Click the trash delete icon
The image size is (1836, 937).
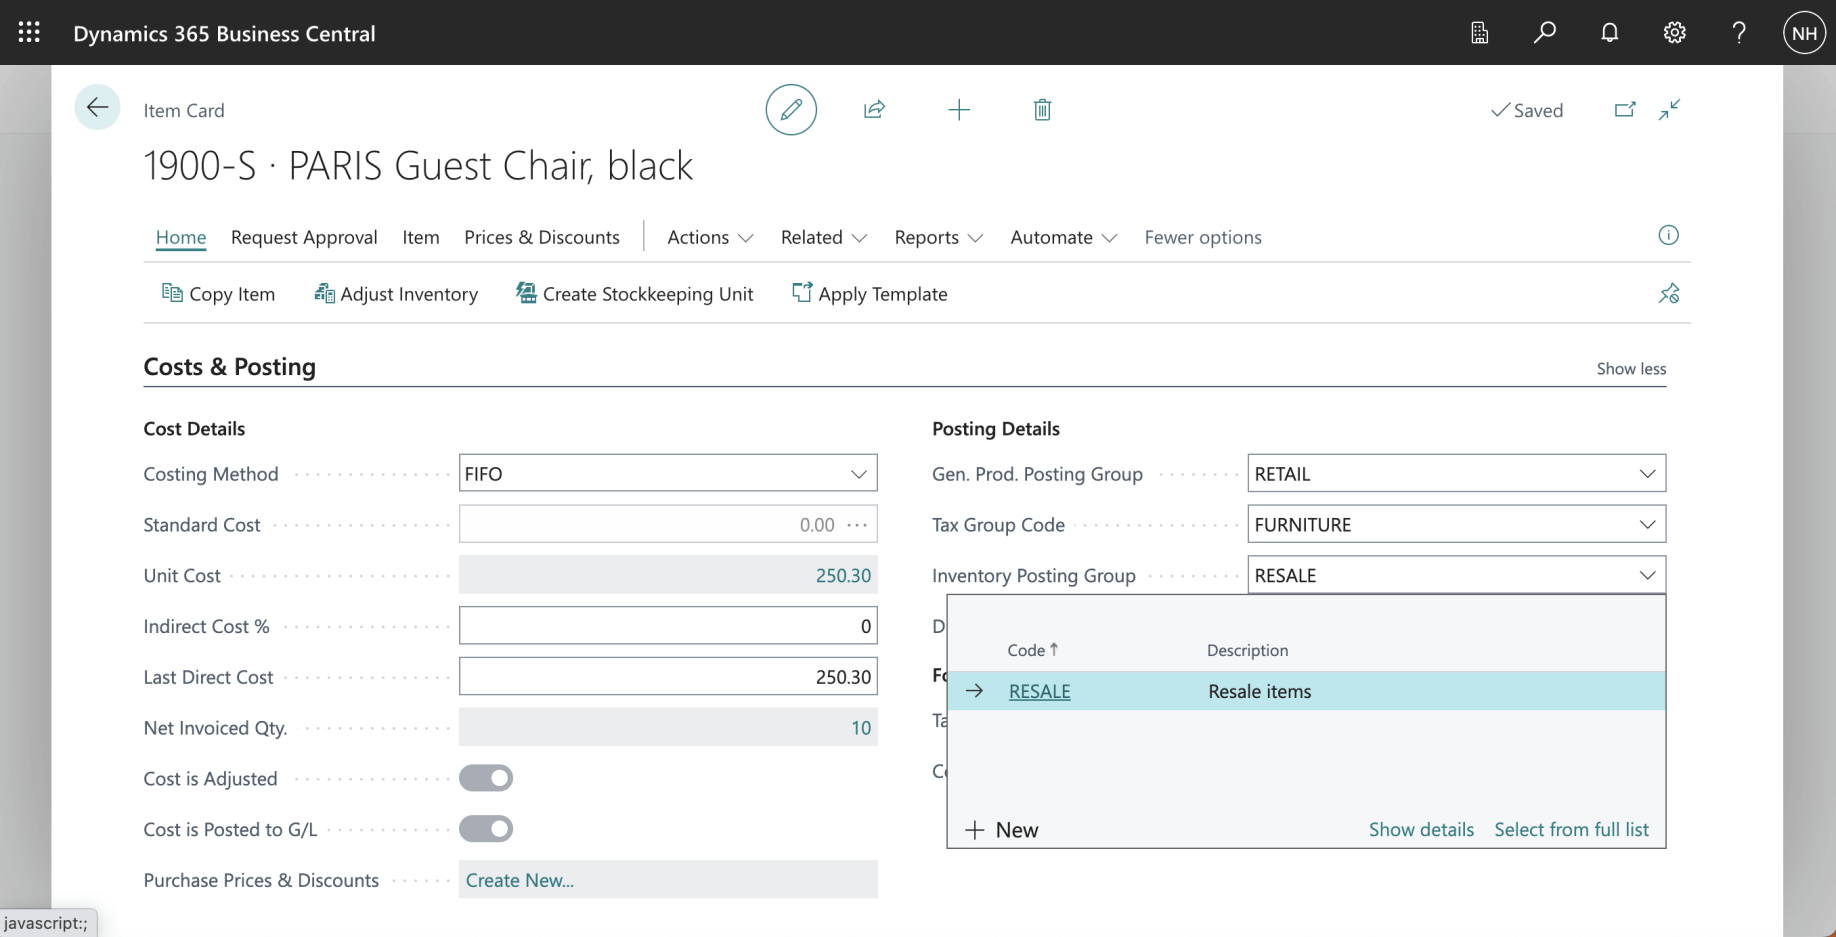(x=1042, y=110)
